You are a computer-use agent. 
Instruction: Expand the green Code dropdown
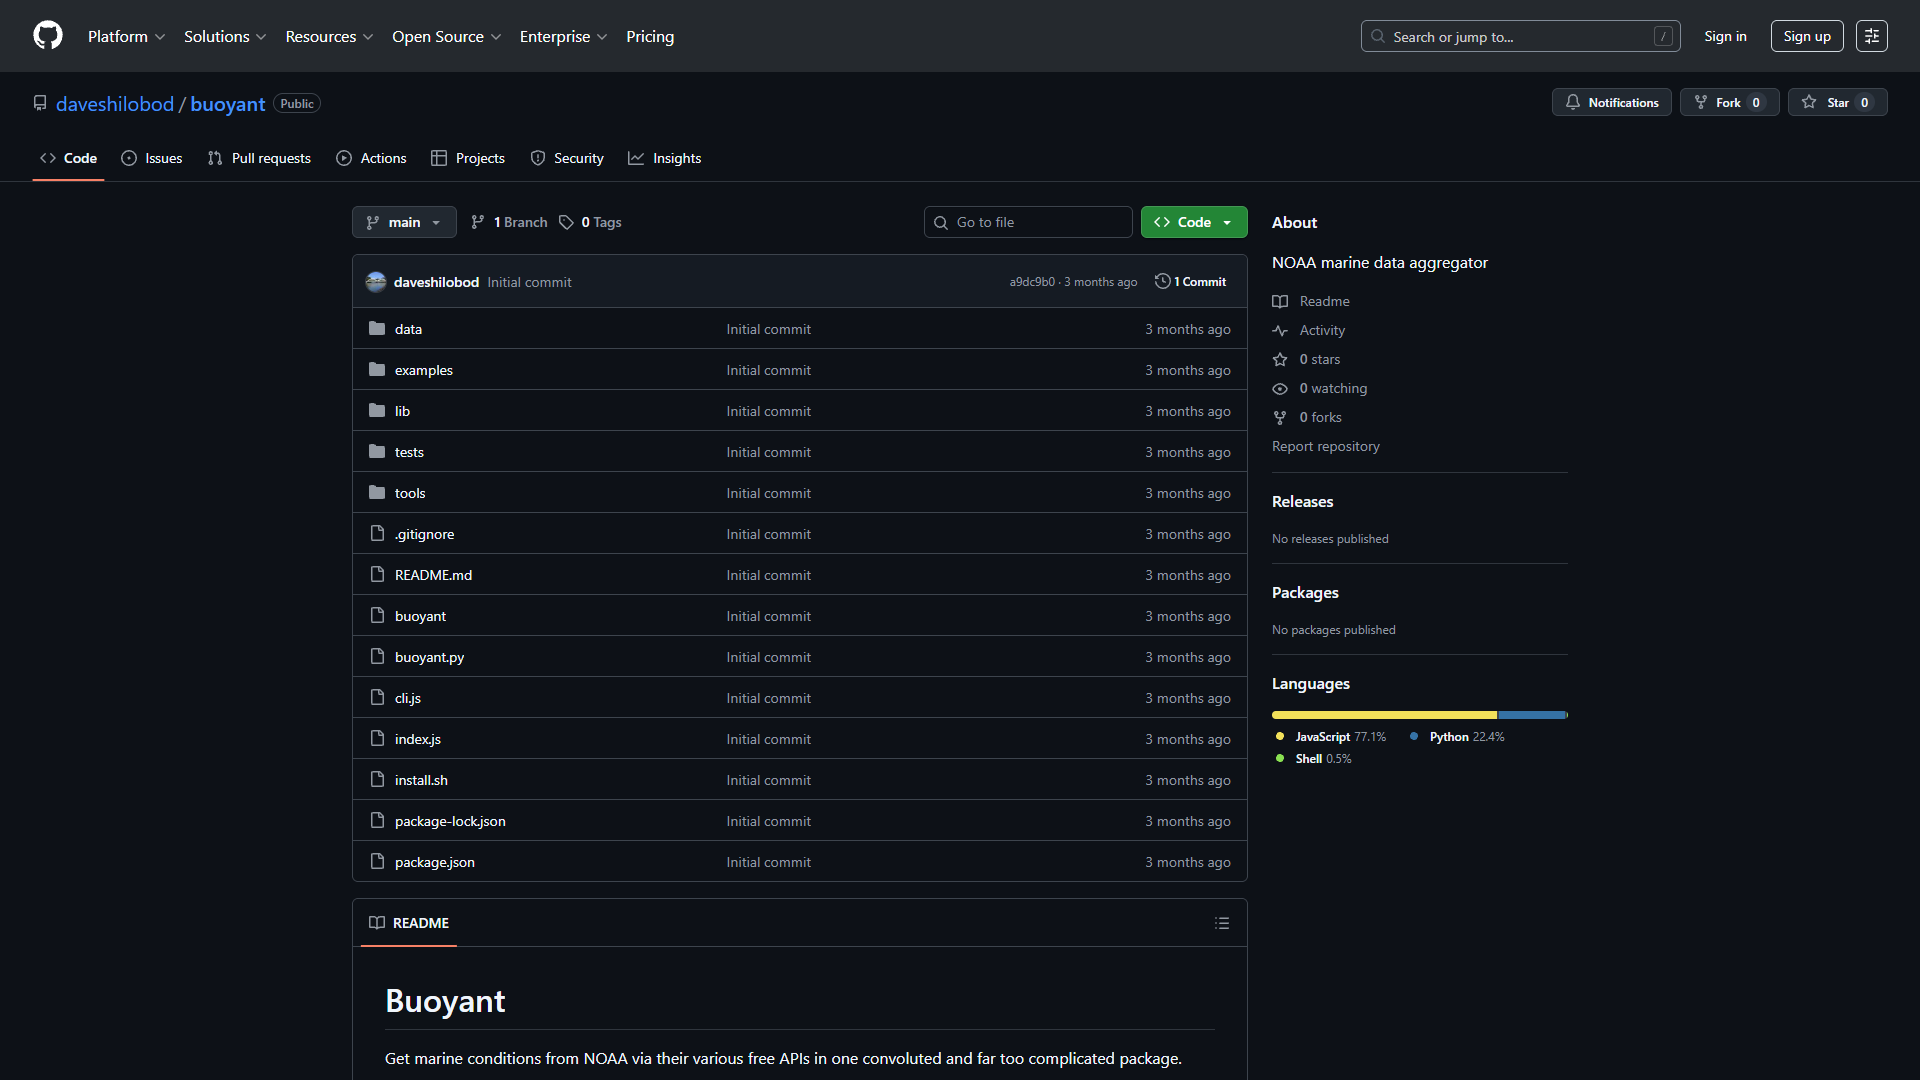pyautogui.click(x=1194, y=222)
